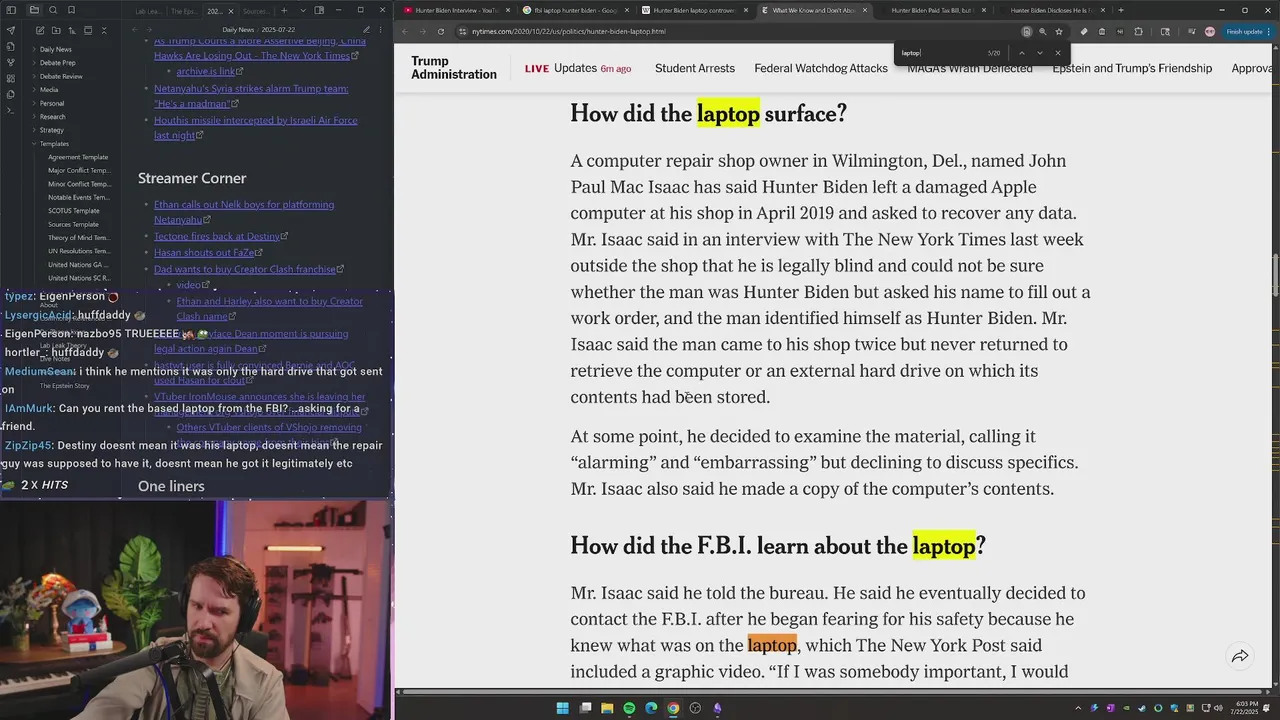Open LIVE Updates link
1280x720 pixels.
[578, 68]
